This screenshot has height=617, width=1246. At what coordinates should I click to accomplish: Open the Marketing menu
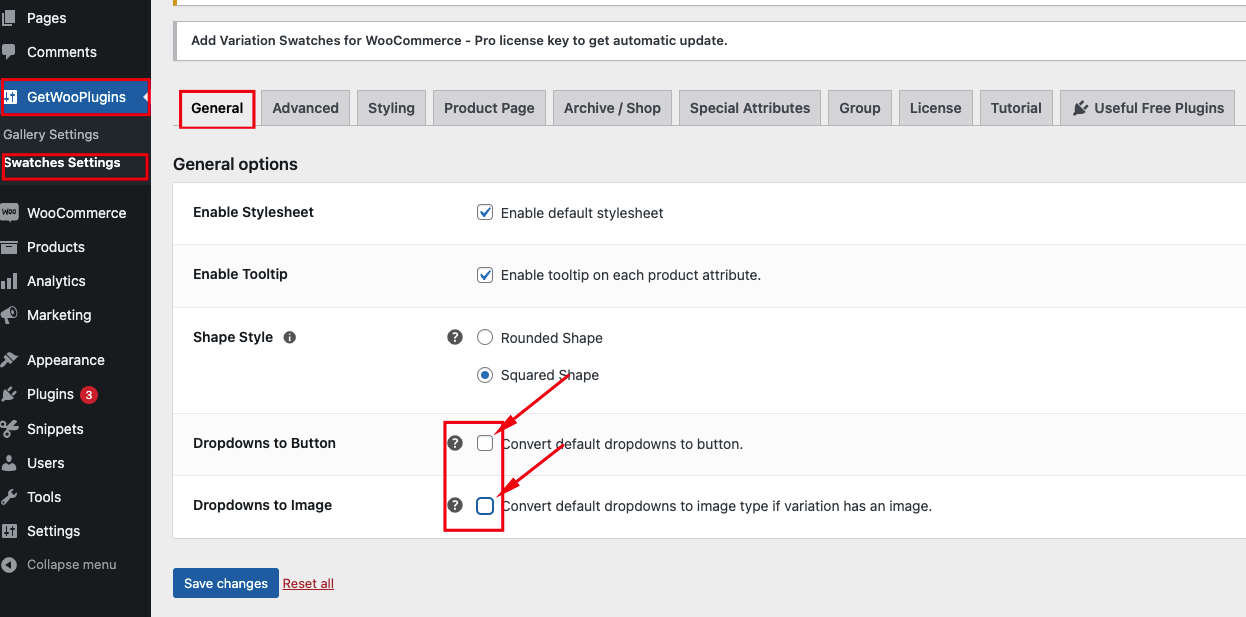[x=59, y=315]
